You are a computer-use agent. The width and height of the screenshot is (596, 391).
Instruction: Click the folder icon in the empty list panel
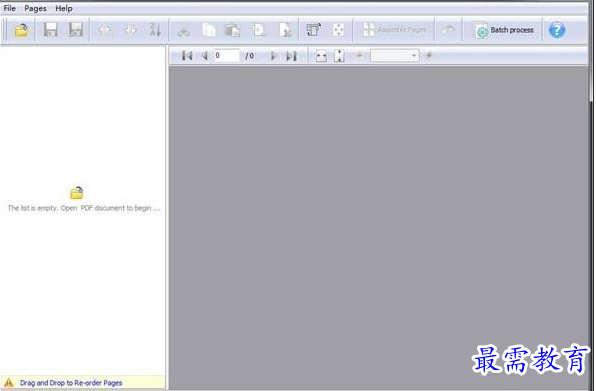(77, 193)
